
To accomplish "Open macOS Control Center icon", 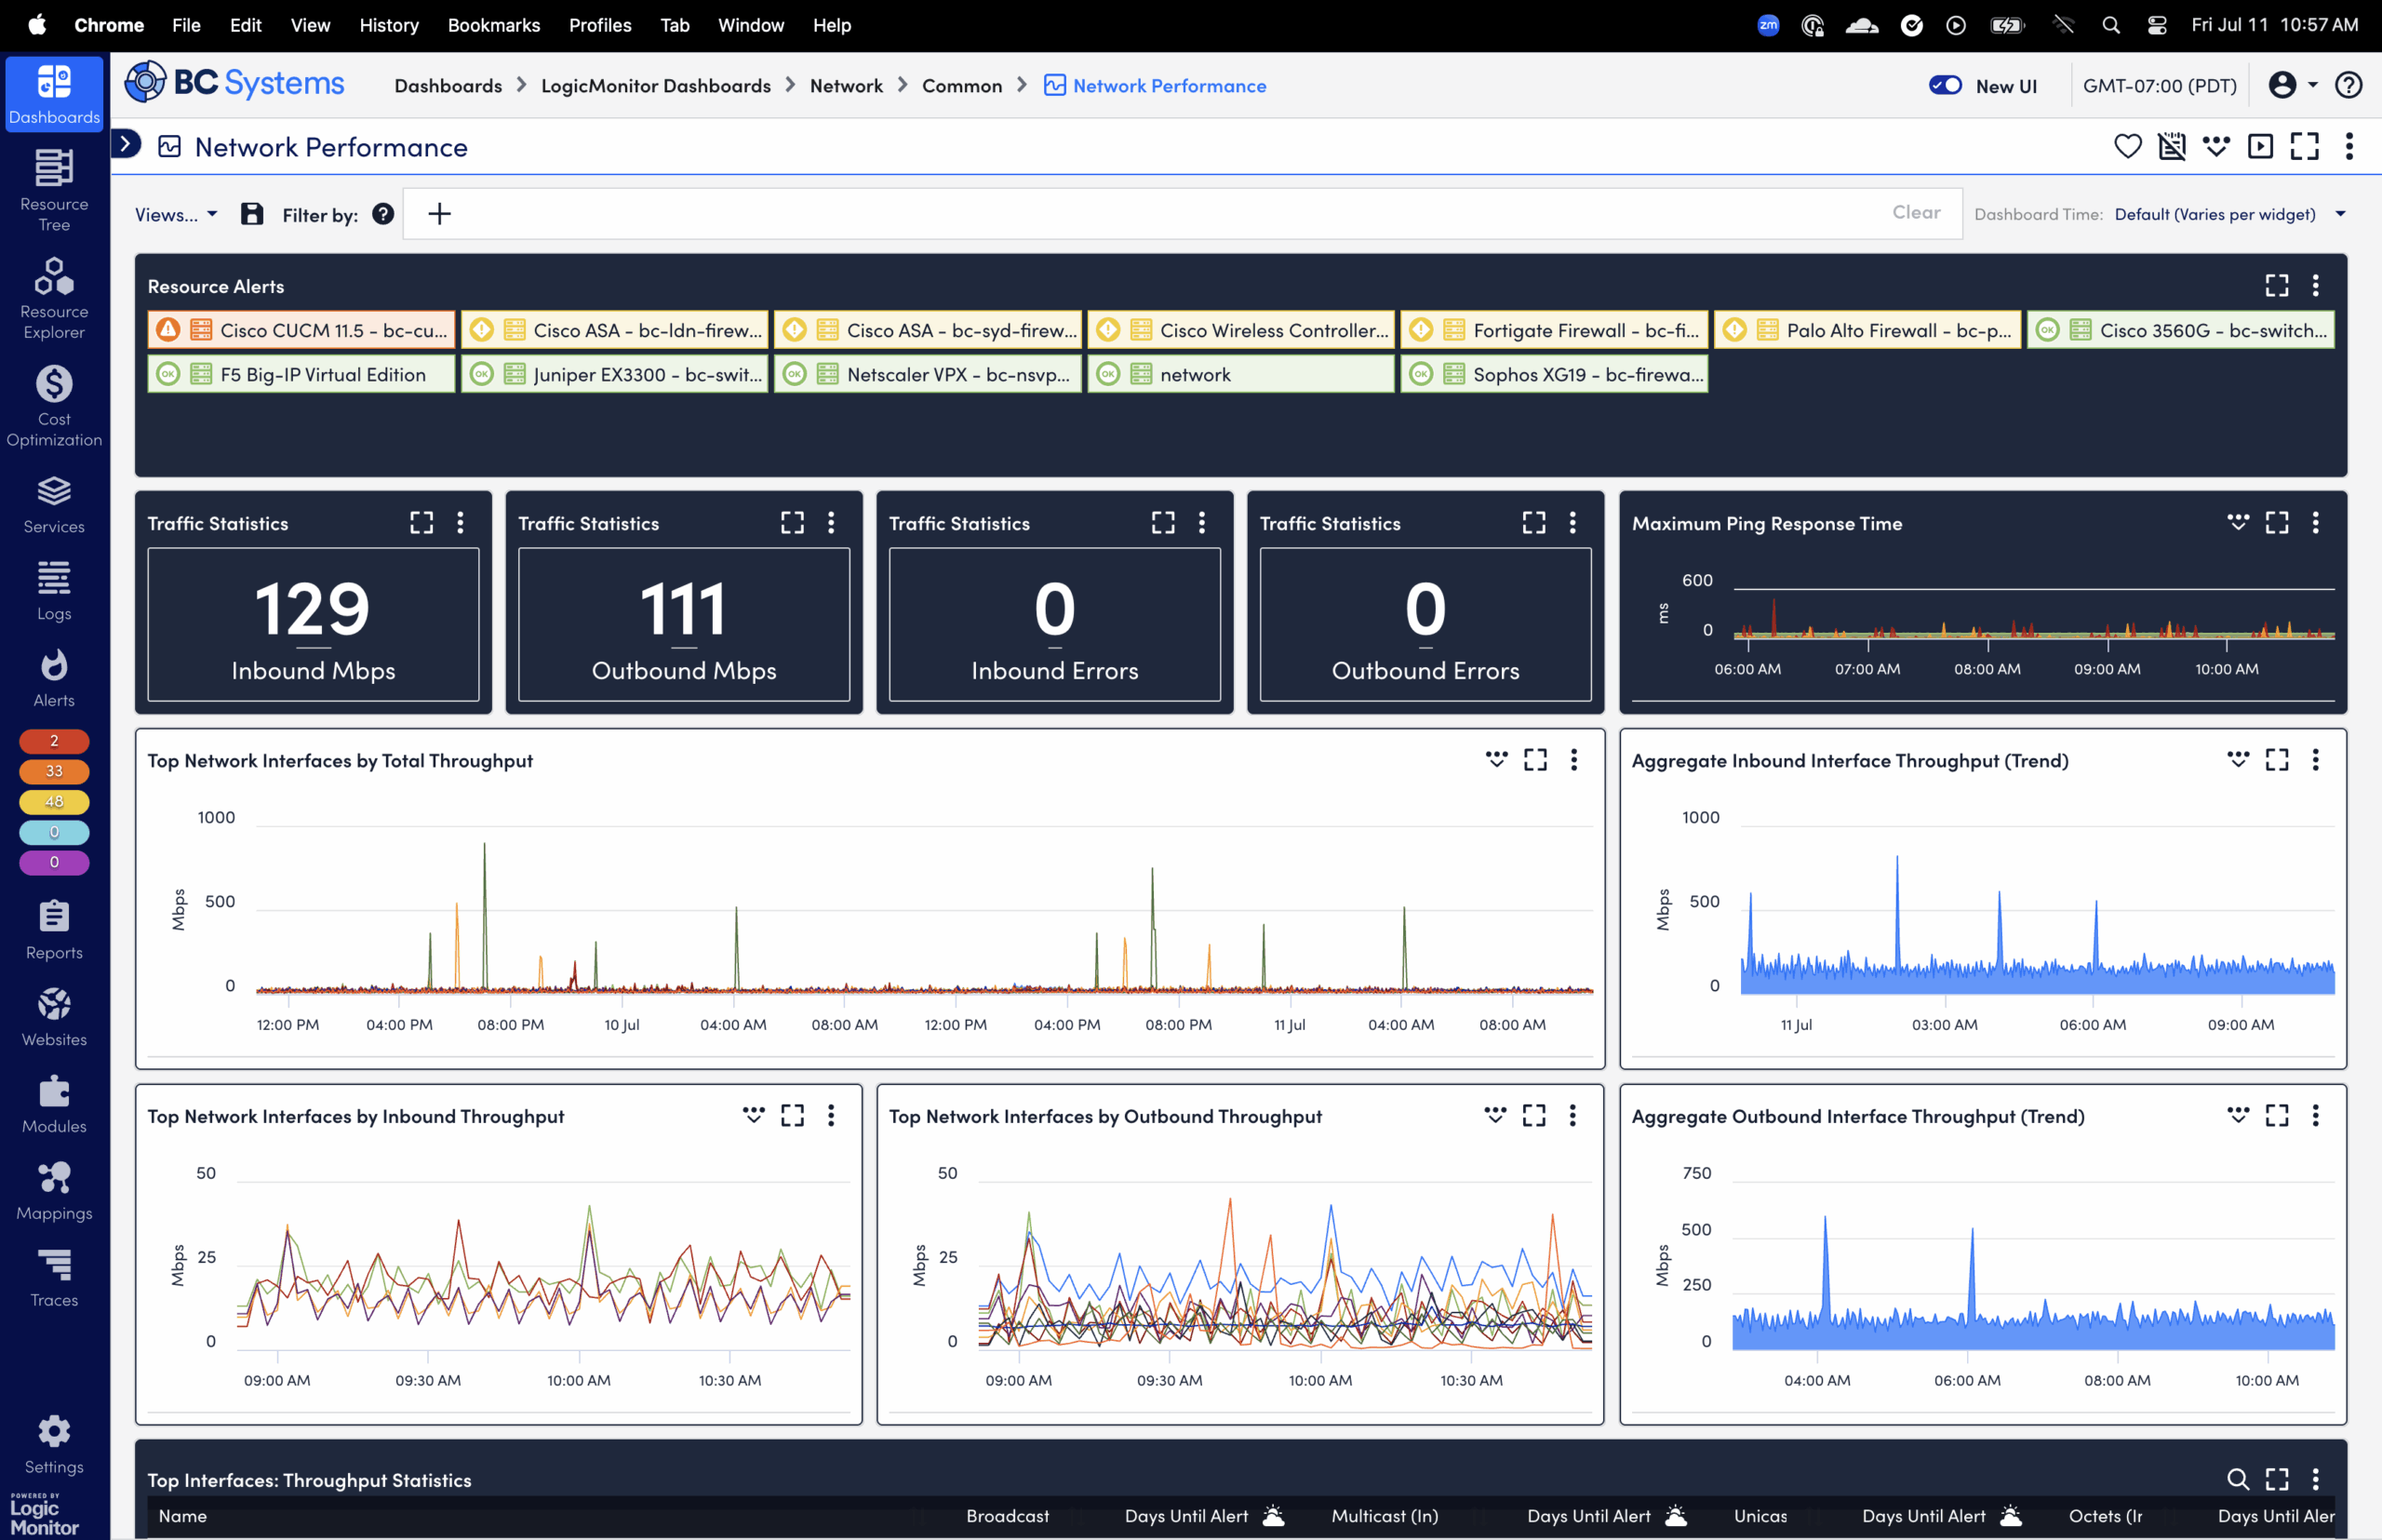I will tap(2157, 25).
